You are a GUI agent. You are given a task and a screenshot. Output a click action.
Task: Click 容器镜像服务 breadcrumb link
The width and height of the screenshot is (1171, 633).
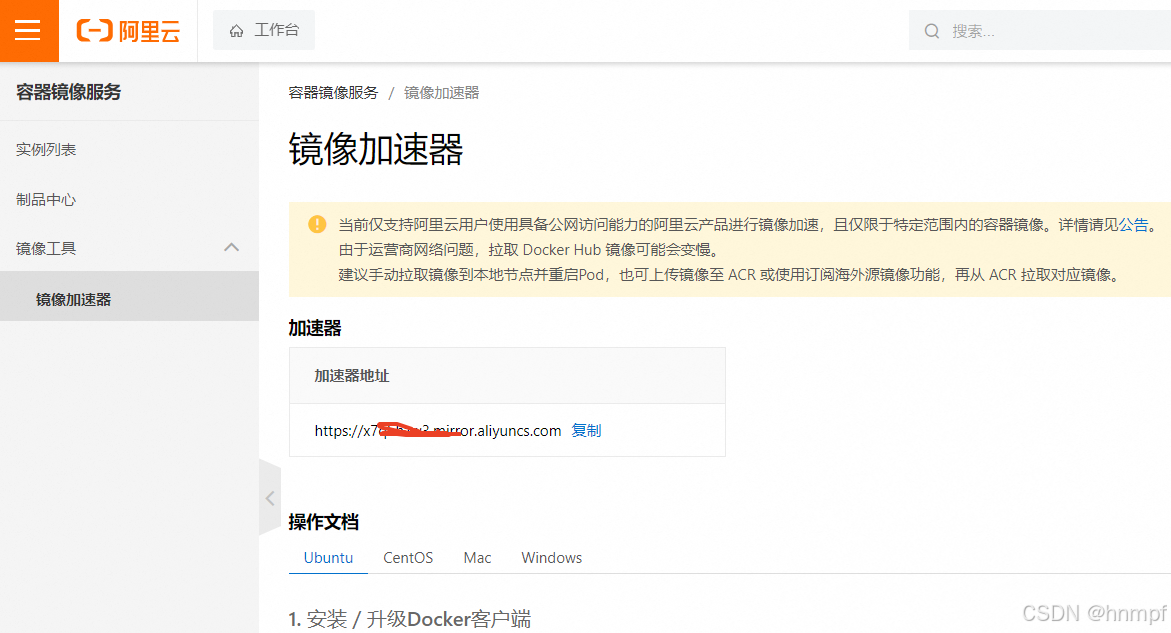[x=333, y=93]
